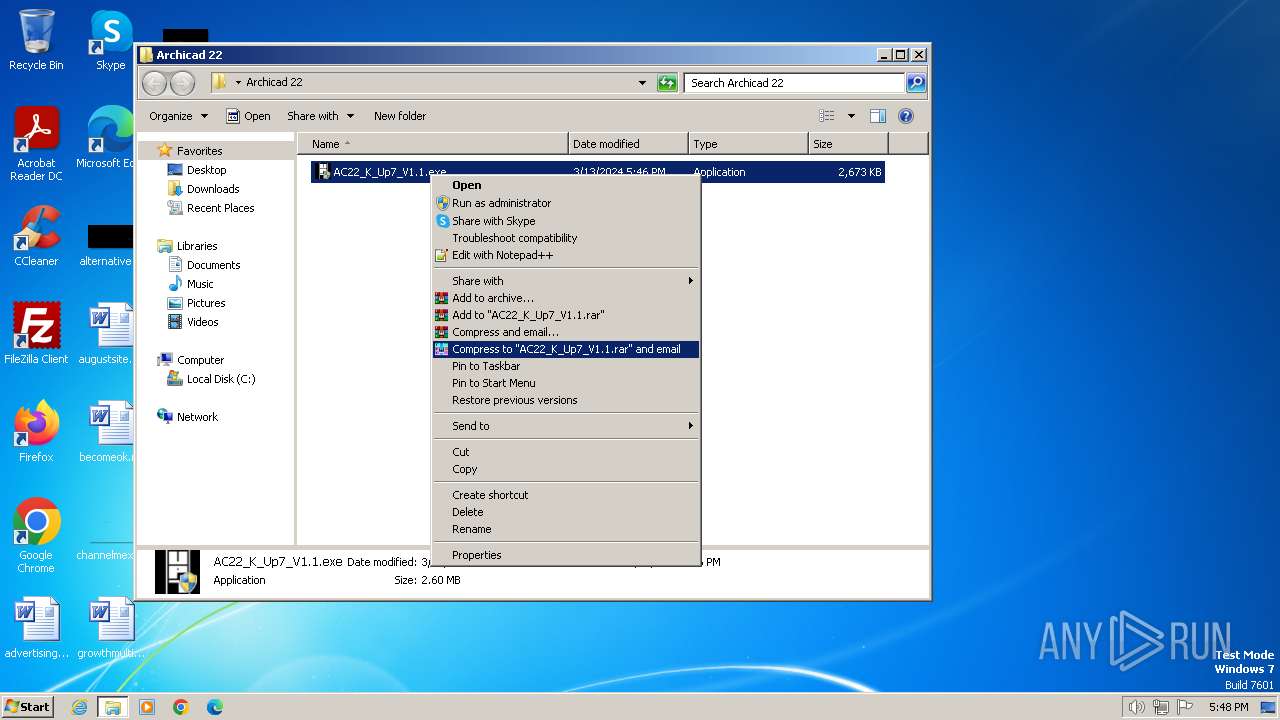This screenshot has height=720, width=1280.
Task: Select Run as administrator
Action: (566, 203)
